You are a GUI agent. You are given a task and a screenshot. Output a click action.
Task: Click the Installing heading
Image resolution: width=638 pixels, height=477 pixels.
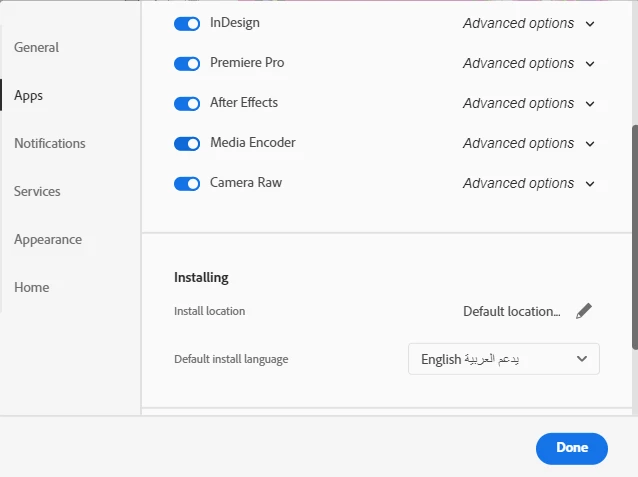[201, 278]
